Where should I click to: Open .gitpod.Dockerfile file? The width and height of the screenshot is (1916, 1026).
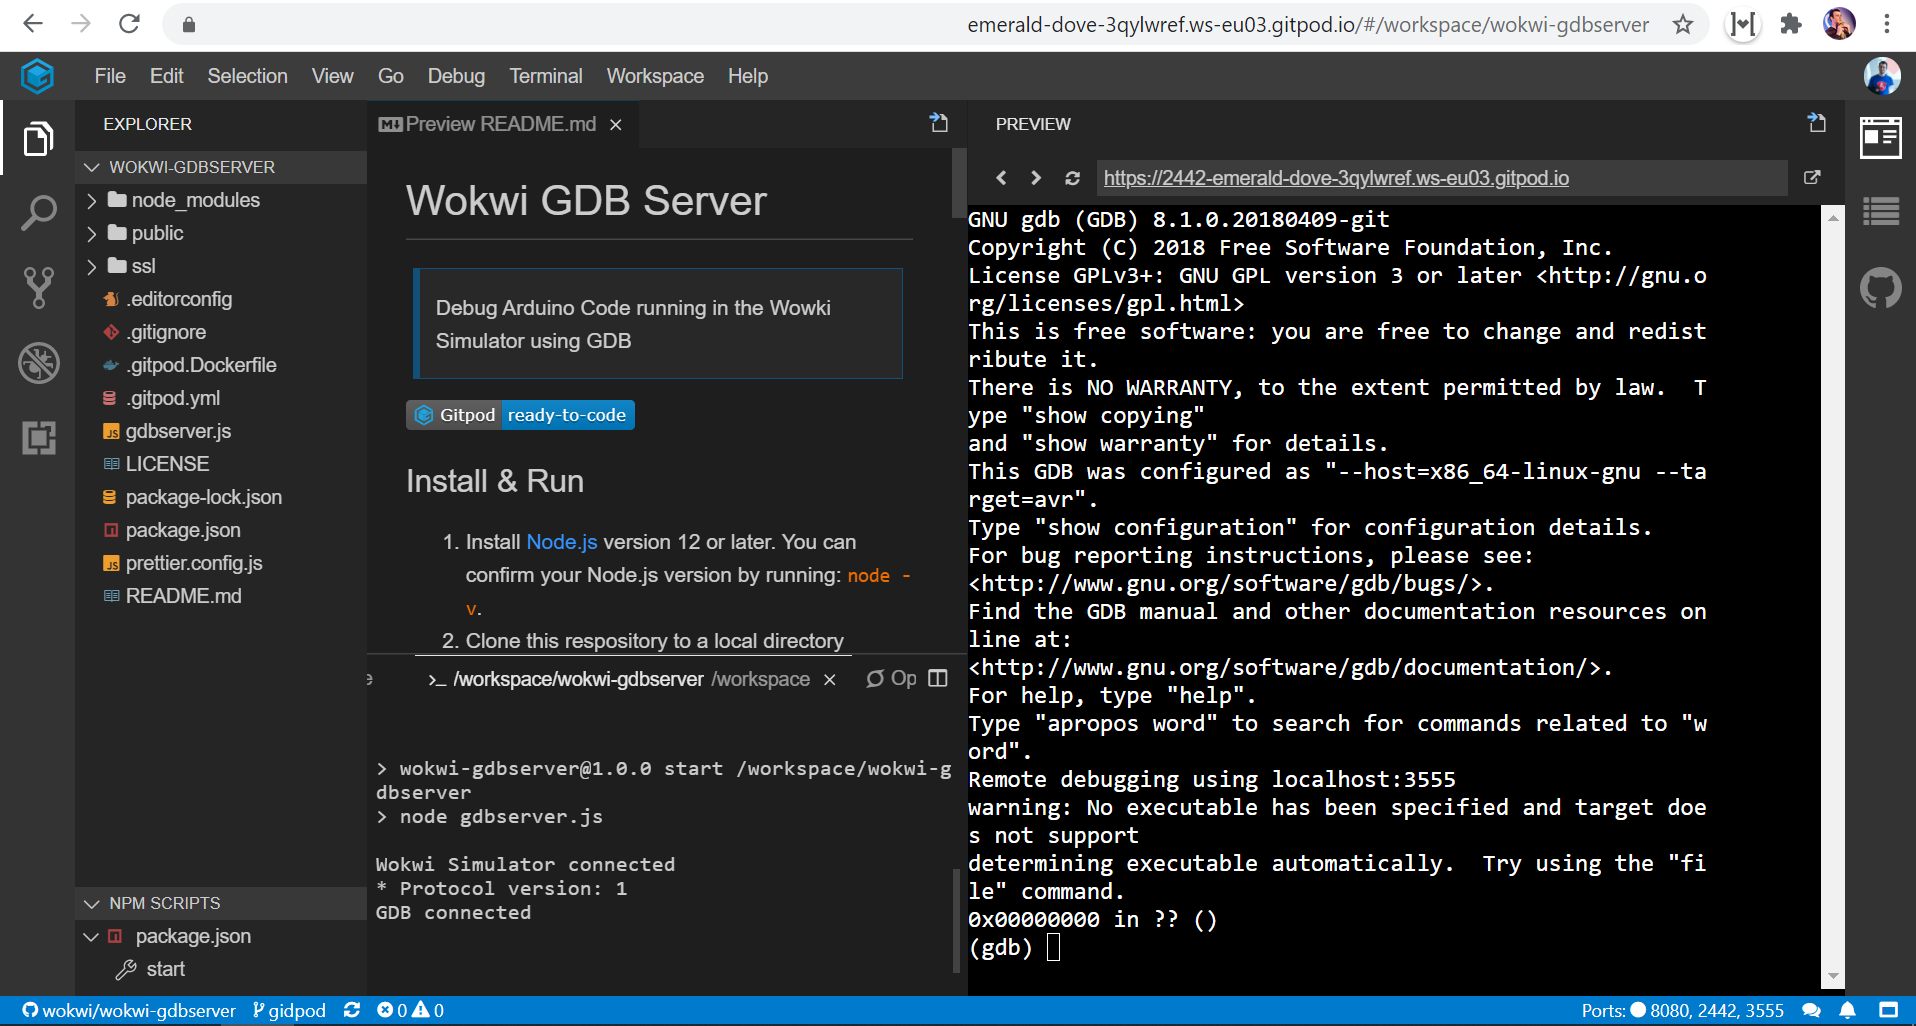201,365
